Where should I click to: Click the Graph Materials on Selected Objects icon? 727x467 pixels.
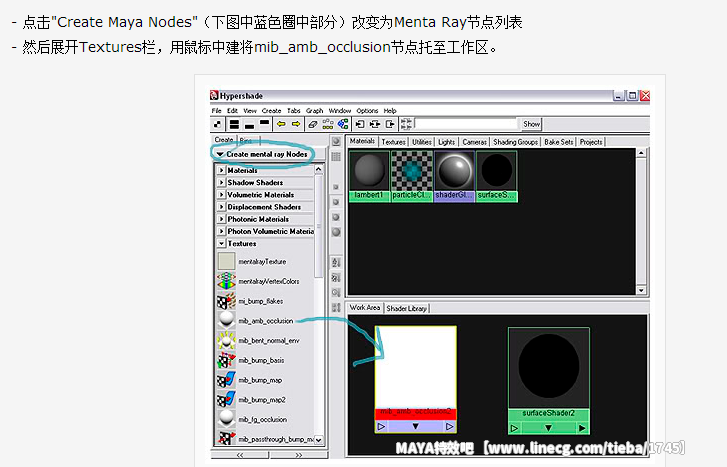tap(343, 124)
